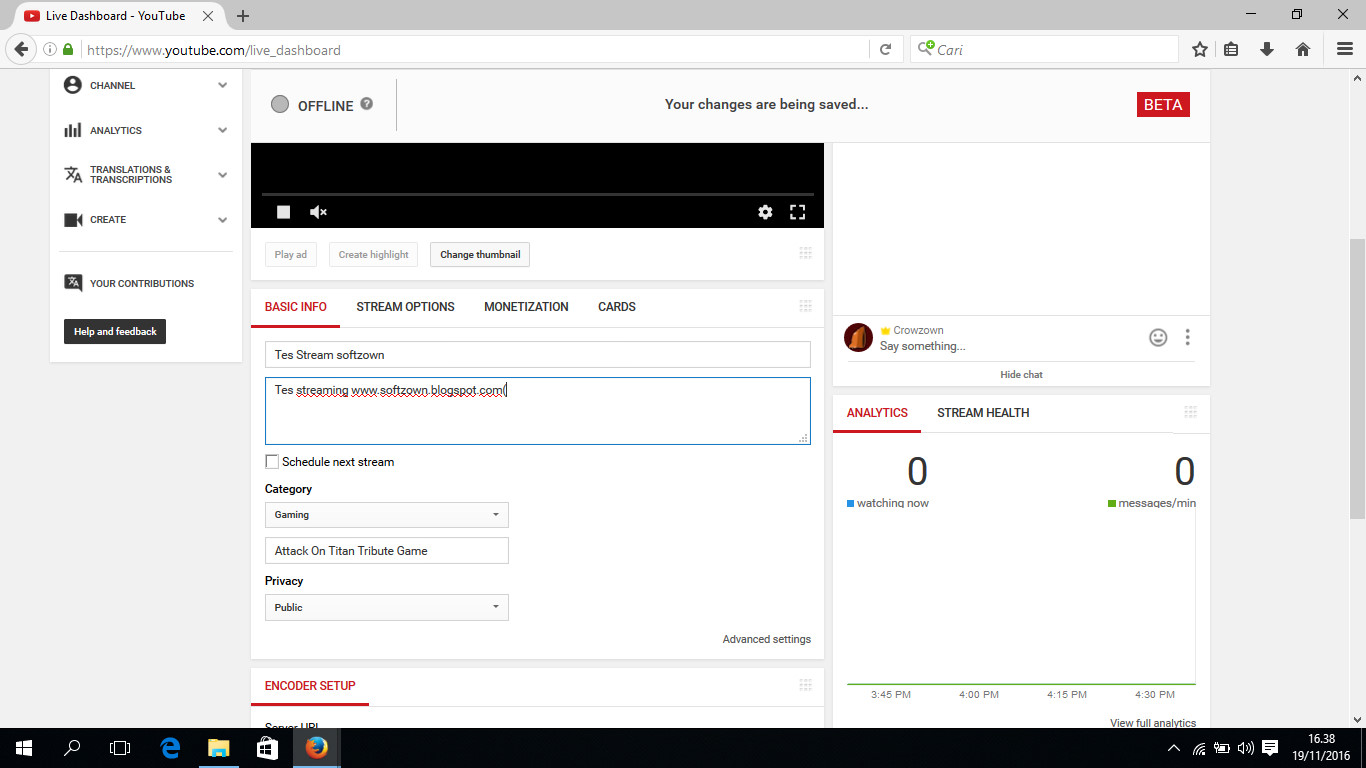The width and height of the screenshot is (1366, 768).
Task: Click the preview player progress bar
Action: pos(538,194)
